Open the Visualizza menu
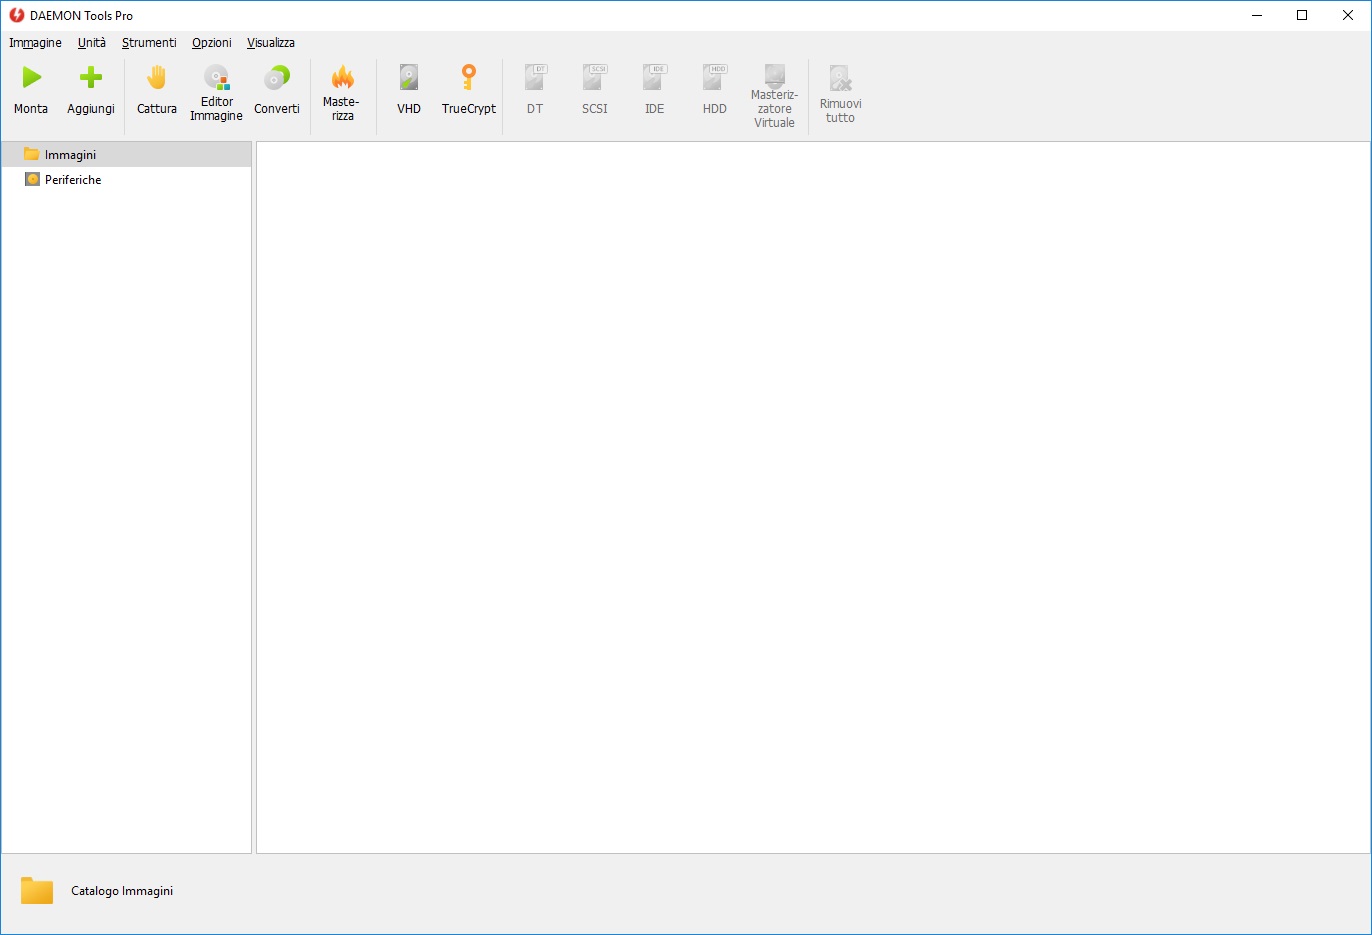 pyautogui.click(x=271, y=43)
